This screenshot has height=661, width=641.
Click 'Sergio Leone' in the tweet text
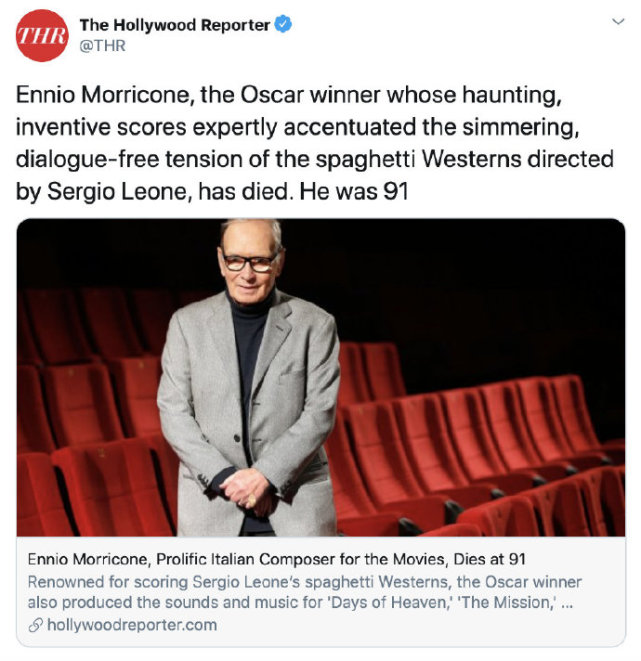(117, 192)
